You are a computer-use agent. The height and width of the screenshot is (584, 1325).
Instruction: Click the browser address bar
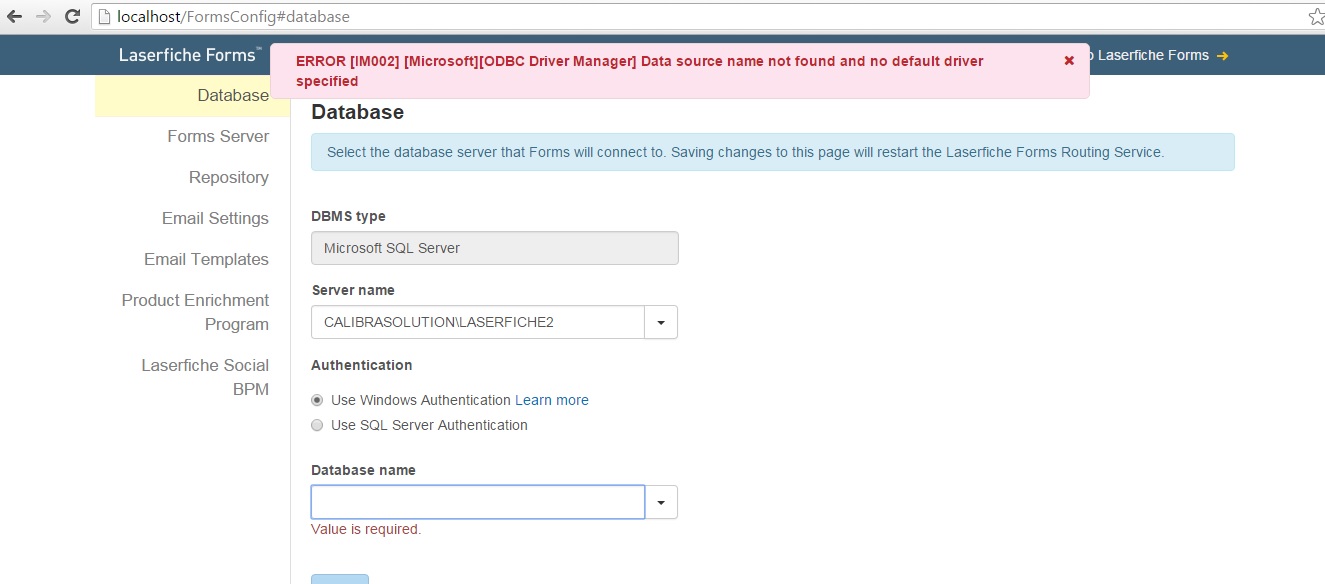tap(700, 17)
